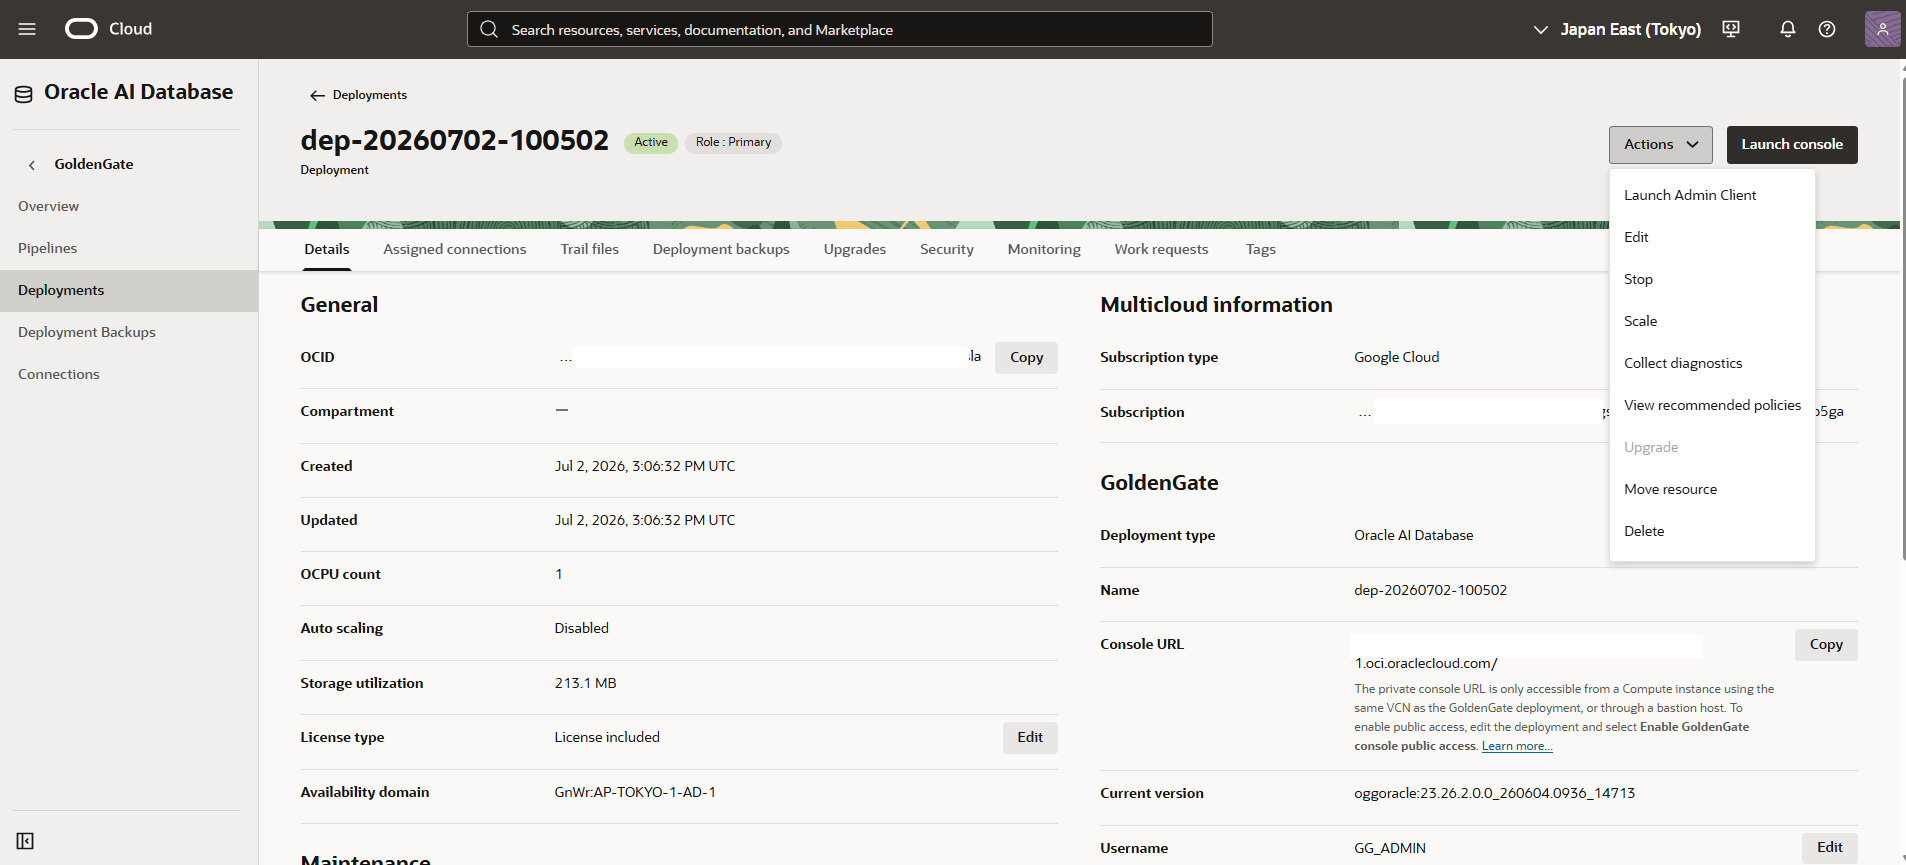Viewport: 1906px width, 865px height.
Task: Click the Active status badge
Action: (x=651, y=143)
